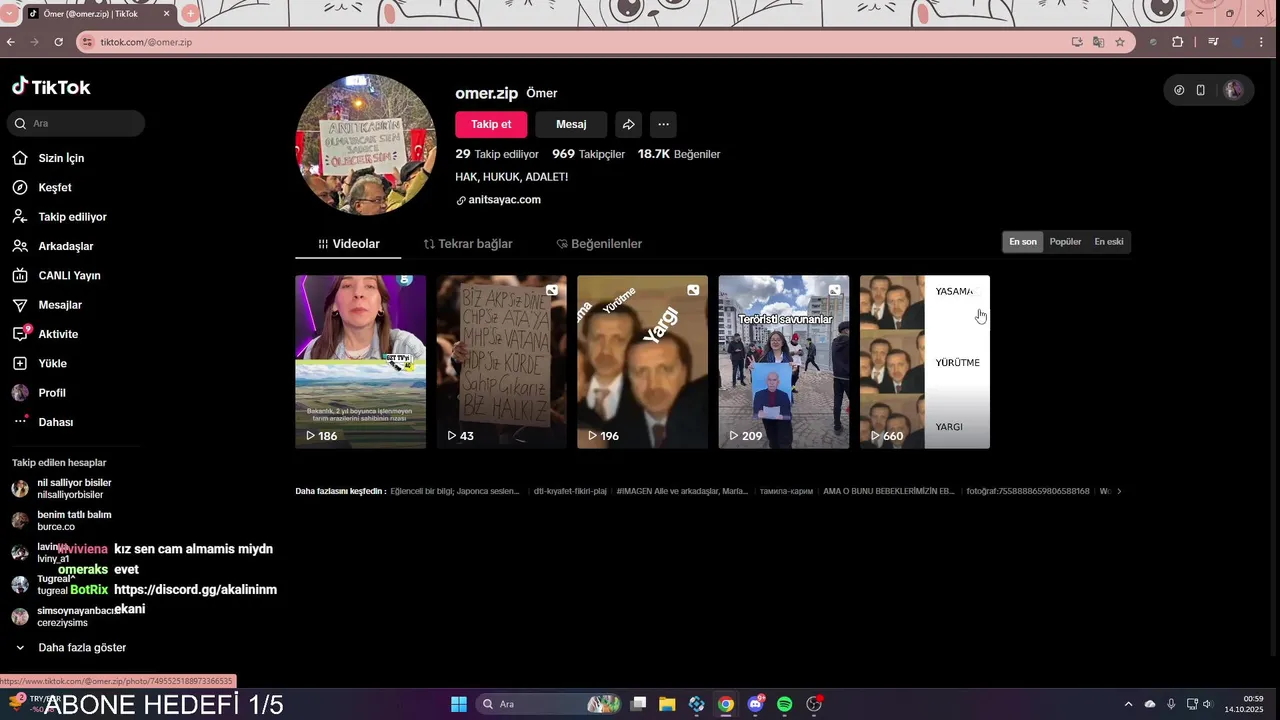
Task: Switch to the Videolar tab
Action: 349,244
